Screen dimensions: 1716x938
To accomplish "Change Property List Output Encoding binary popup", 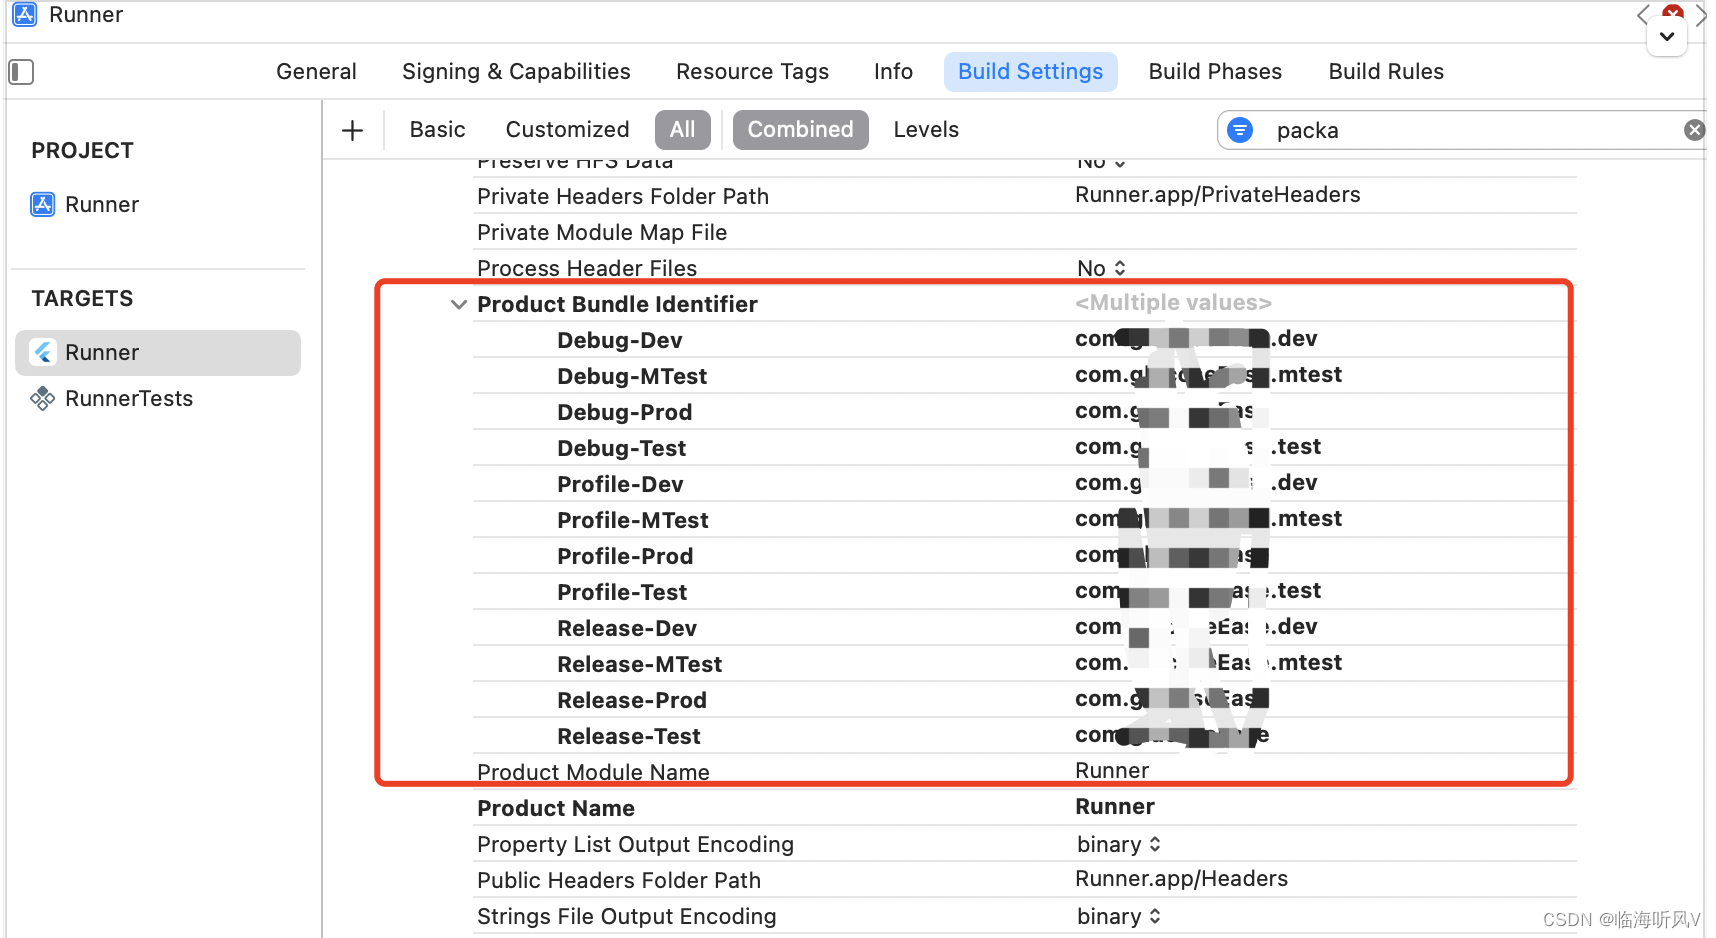I will (x=1118, y=845).
